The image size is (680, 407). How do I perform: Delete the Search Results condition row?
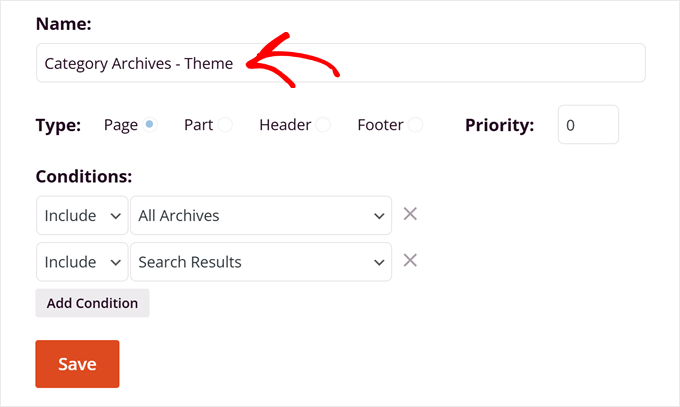pos(409,261)
